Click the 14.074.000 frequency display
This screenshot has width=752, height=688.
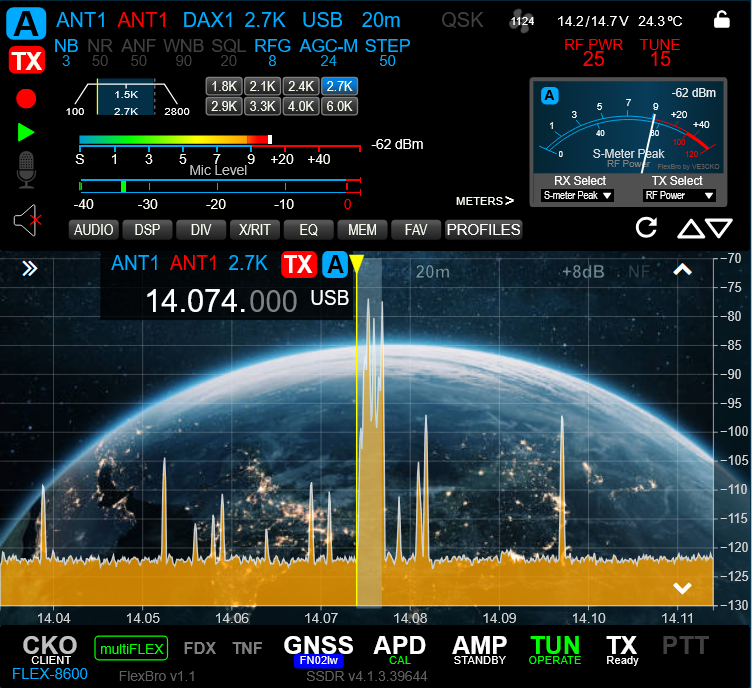221,301
